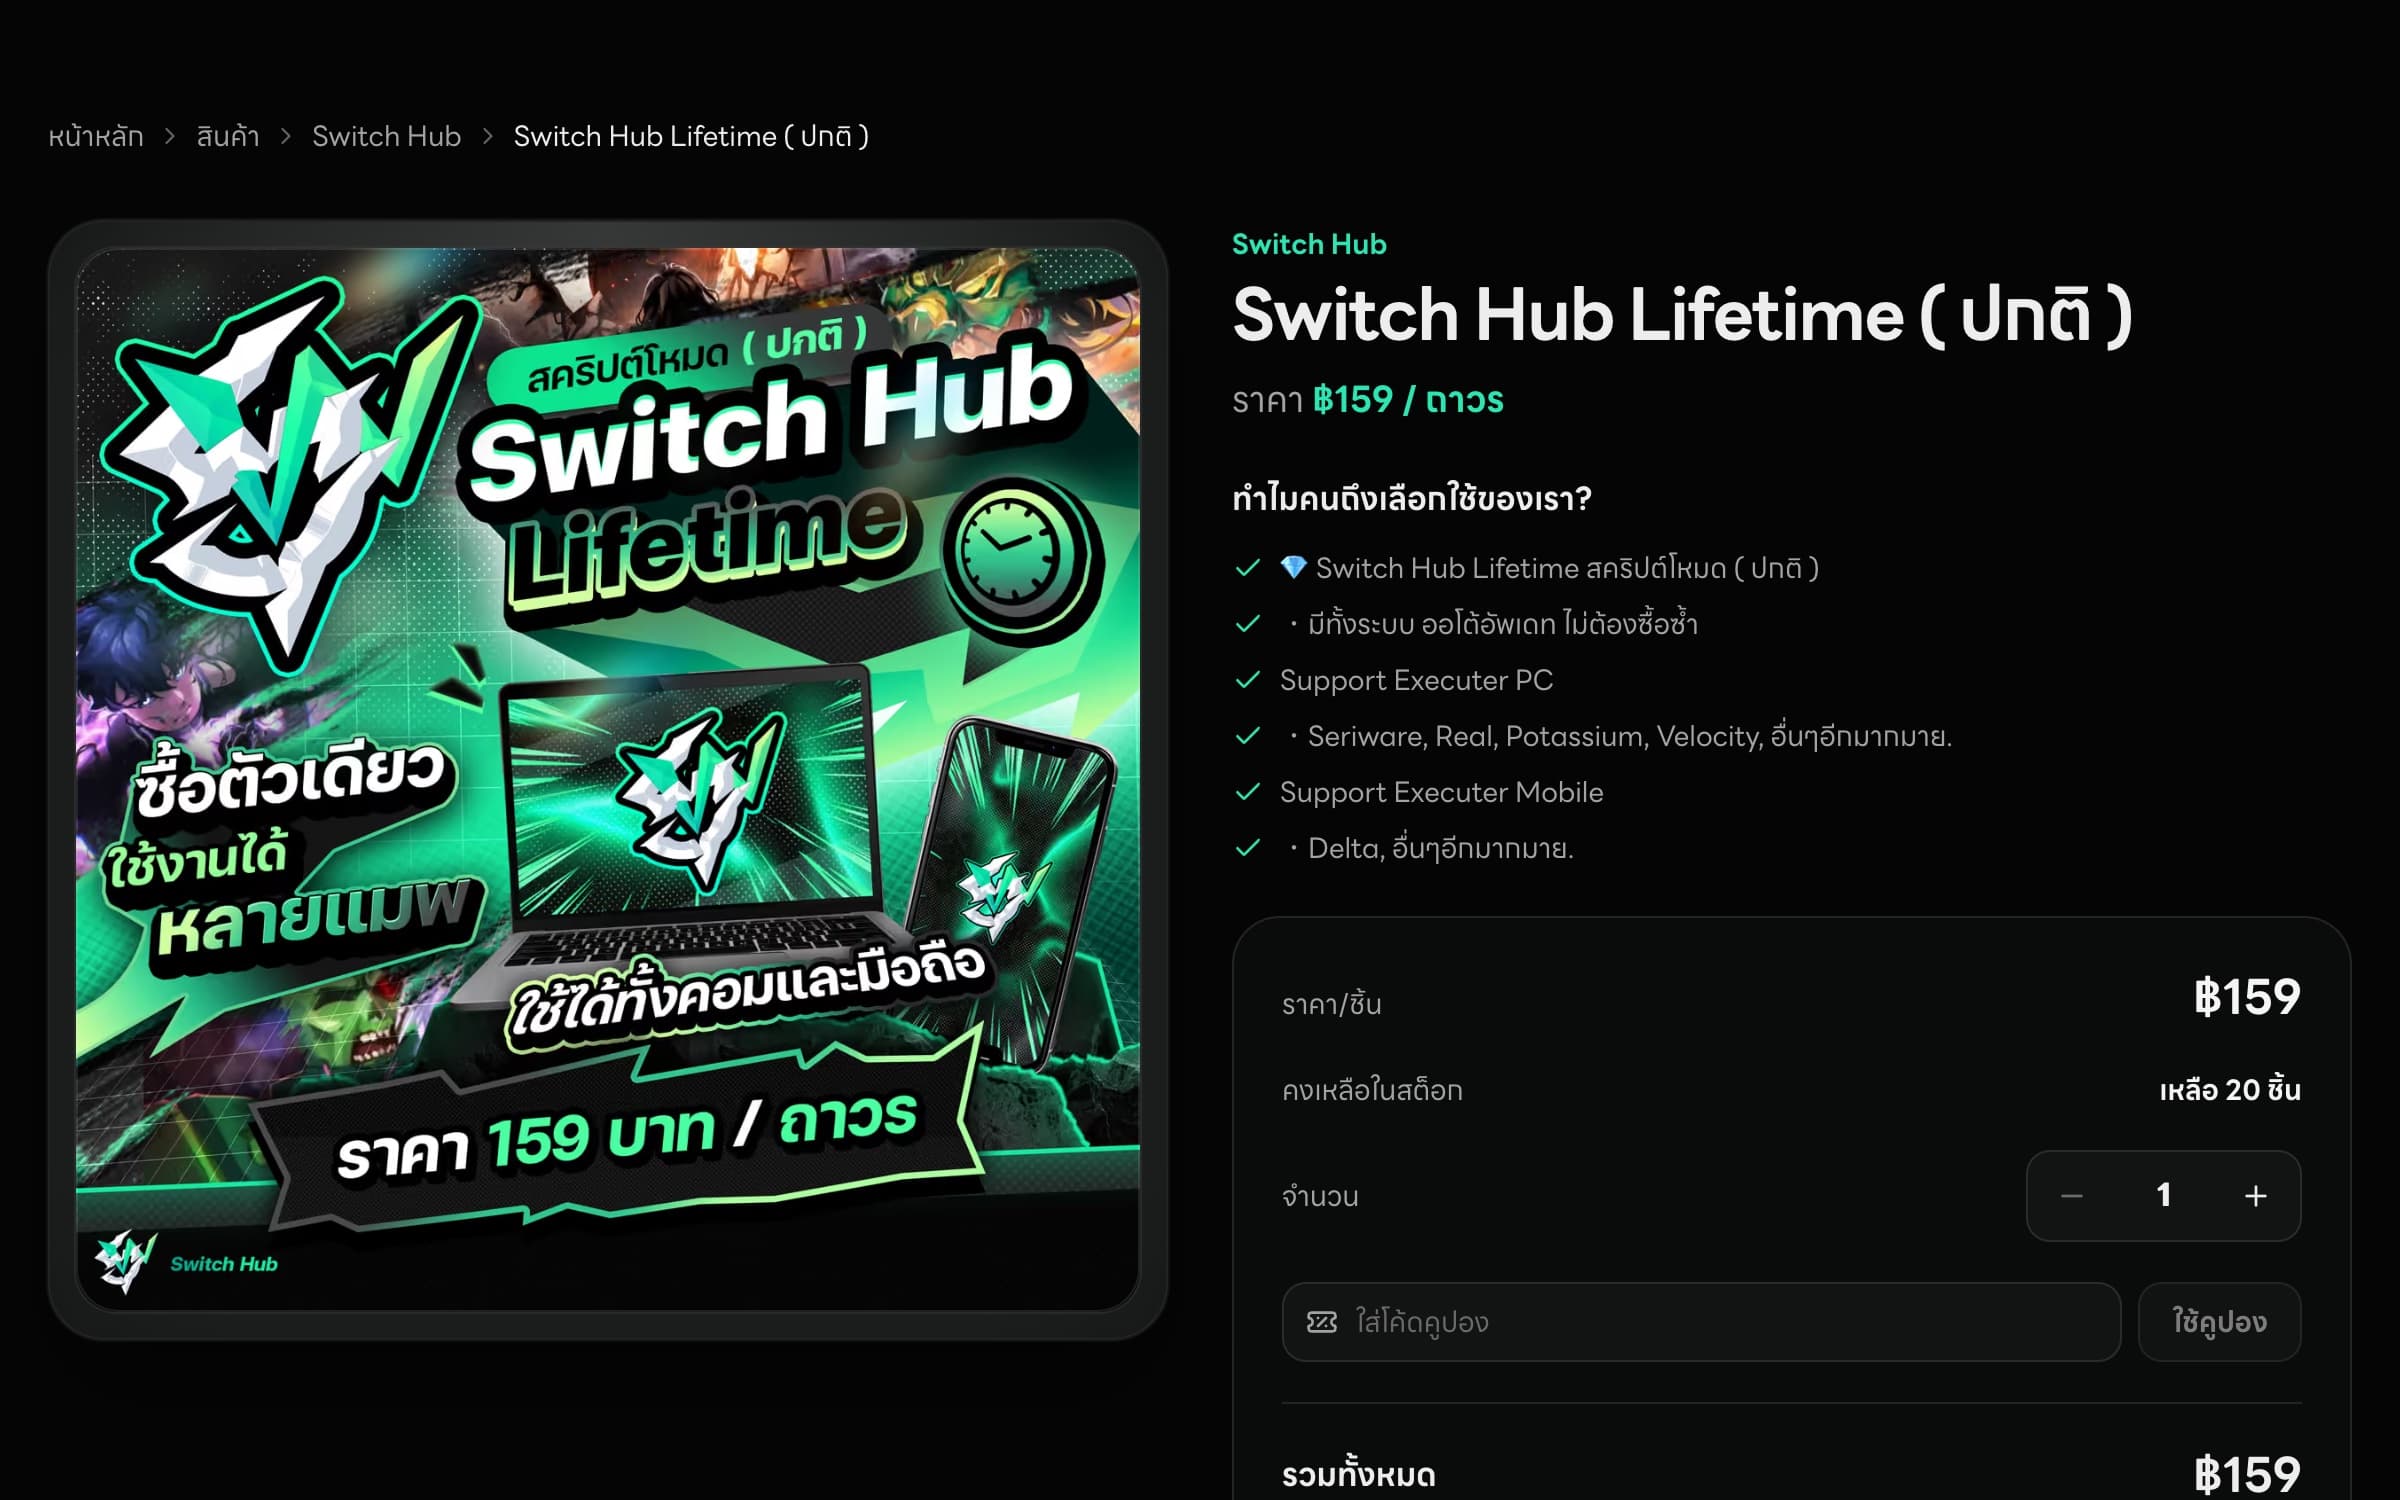Image resolution: width=2400 pixels, height=1500 pixels.
Task: Click the รวมทั้งหมด total label
Action: click(x=1359, y=1475)
